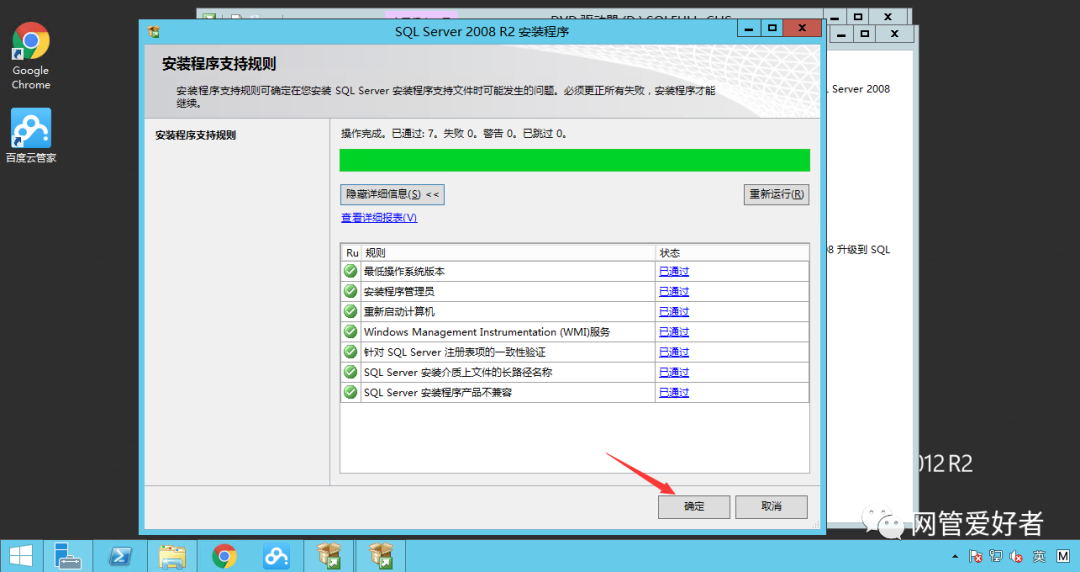
Task: Open 已通过 link for 安装程序管理员
Action: coord(674,292)
